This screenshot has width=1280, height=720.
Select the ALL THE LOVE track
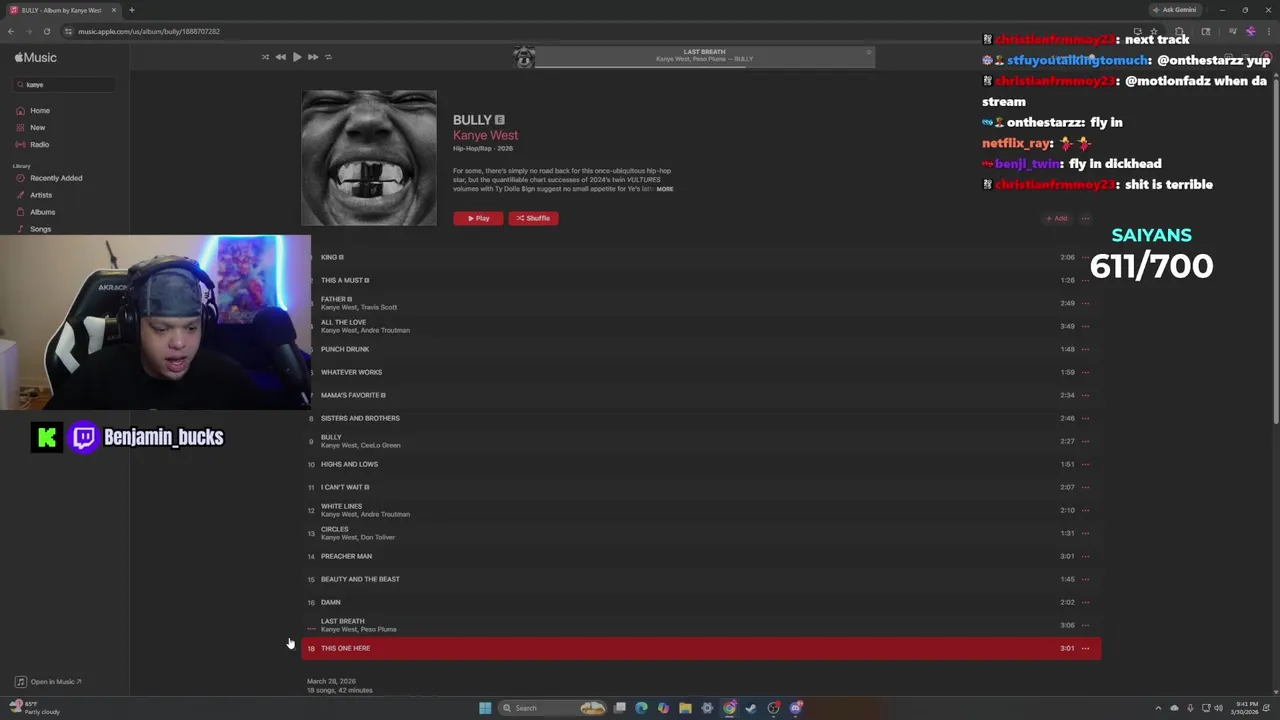pyautogui.click(x=701, y=326)
